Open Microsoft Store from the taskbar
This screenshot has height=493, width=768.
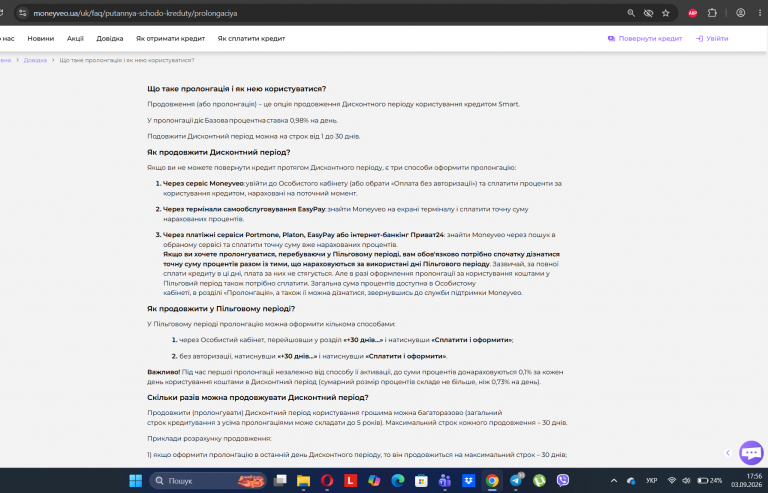pos(421,481)
